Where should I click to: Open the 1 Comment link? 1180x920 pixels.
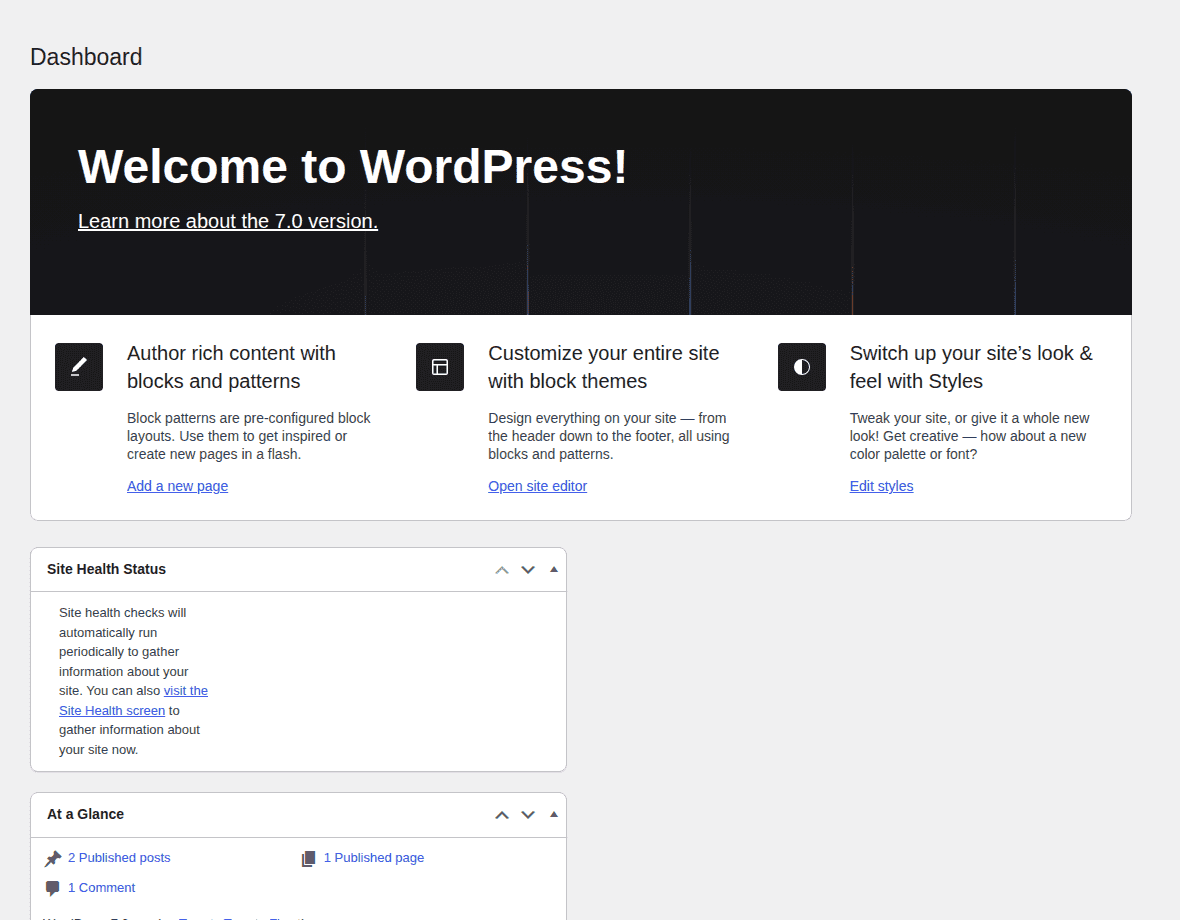point(102,888)
